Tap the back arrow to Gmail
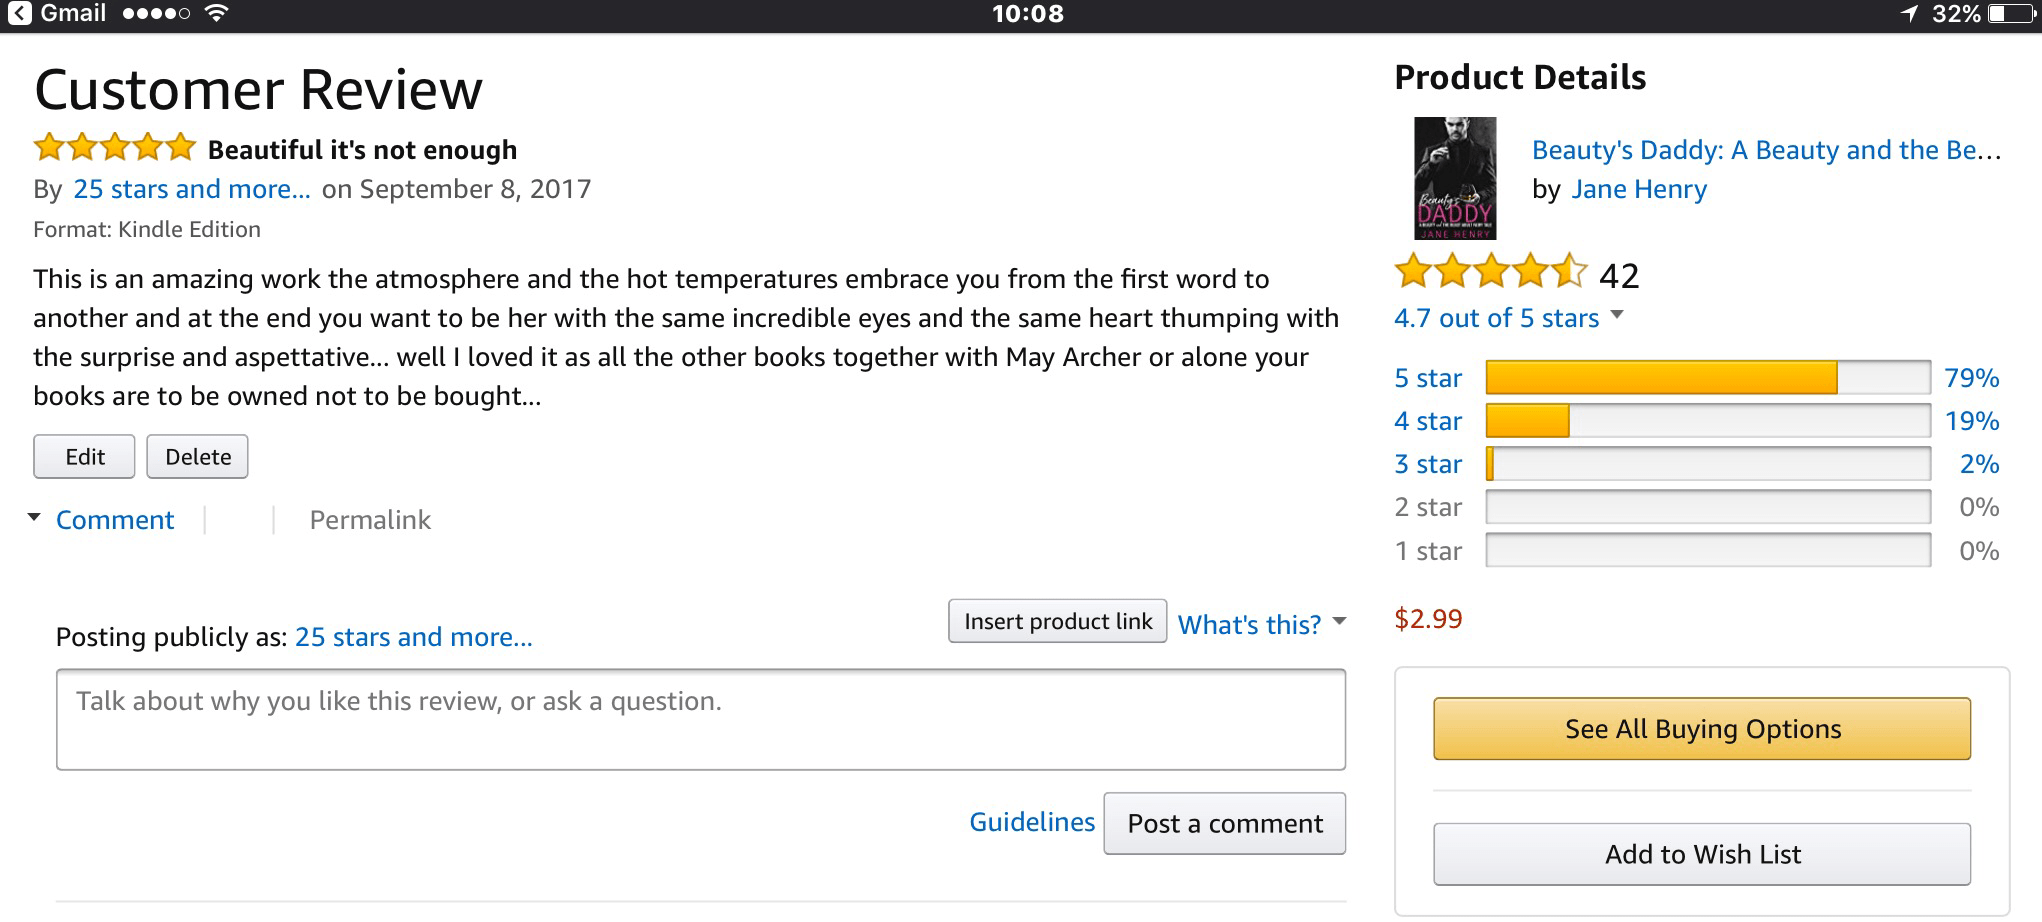Viewport: 2042px width, 922px height. (x=19, y=14)
